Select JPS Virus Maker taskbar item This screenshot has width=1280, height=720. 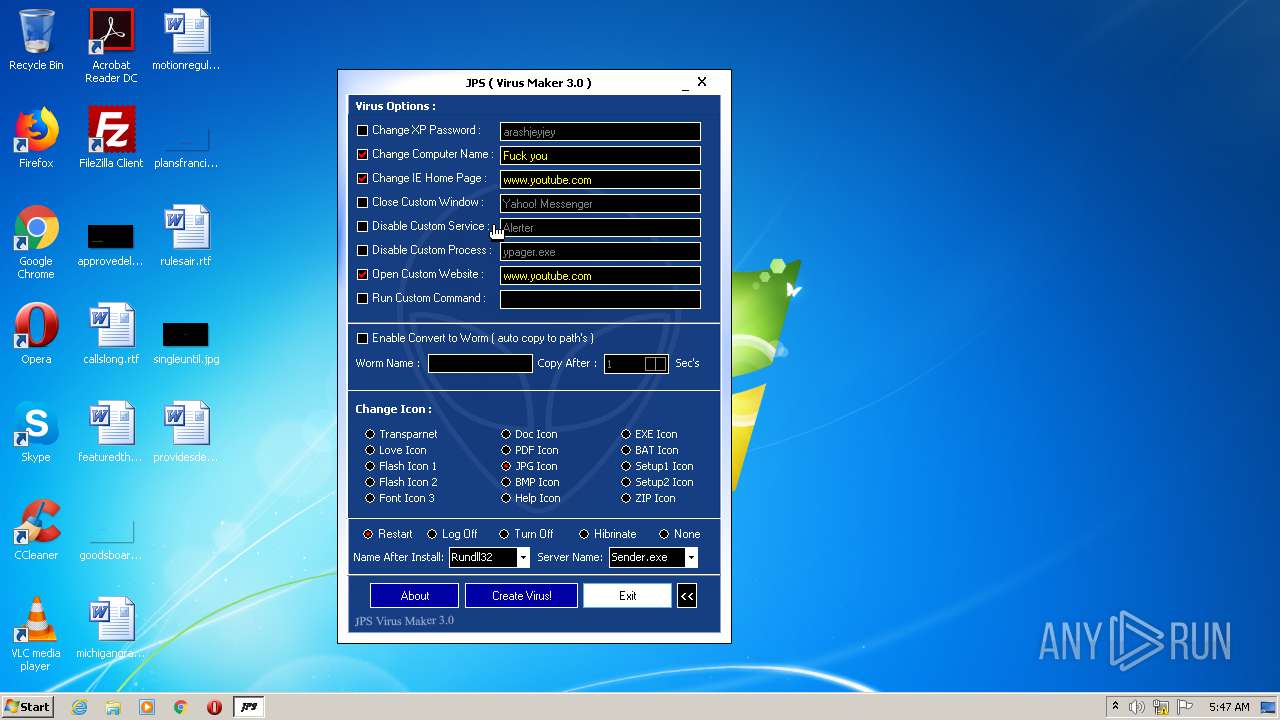[x=249, y=707]
